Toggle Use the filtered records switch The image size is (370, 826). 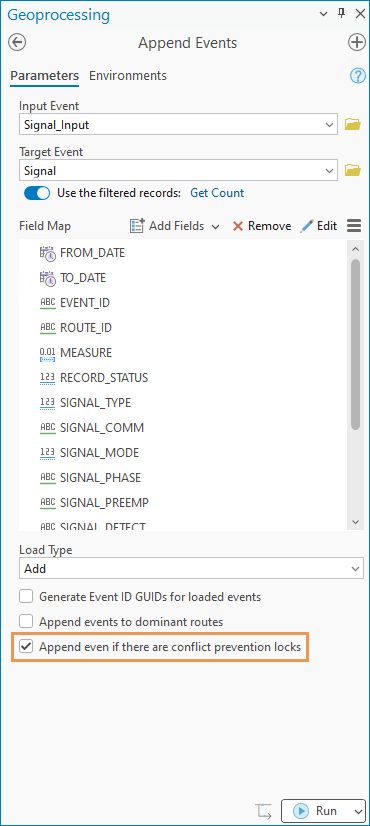click(x=37, y=193)
